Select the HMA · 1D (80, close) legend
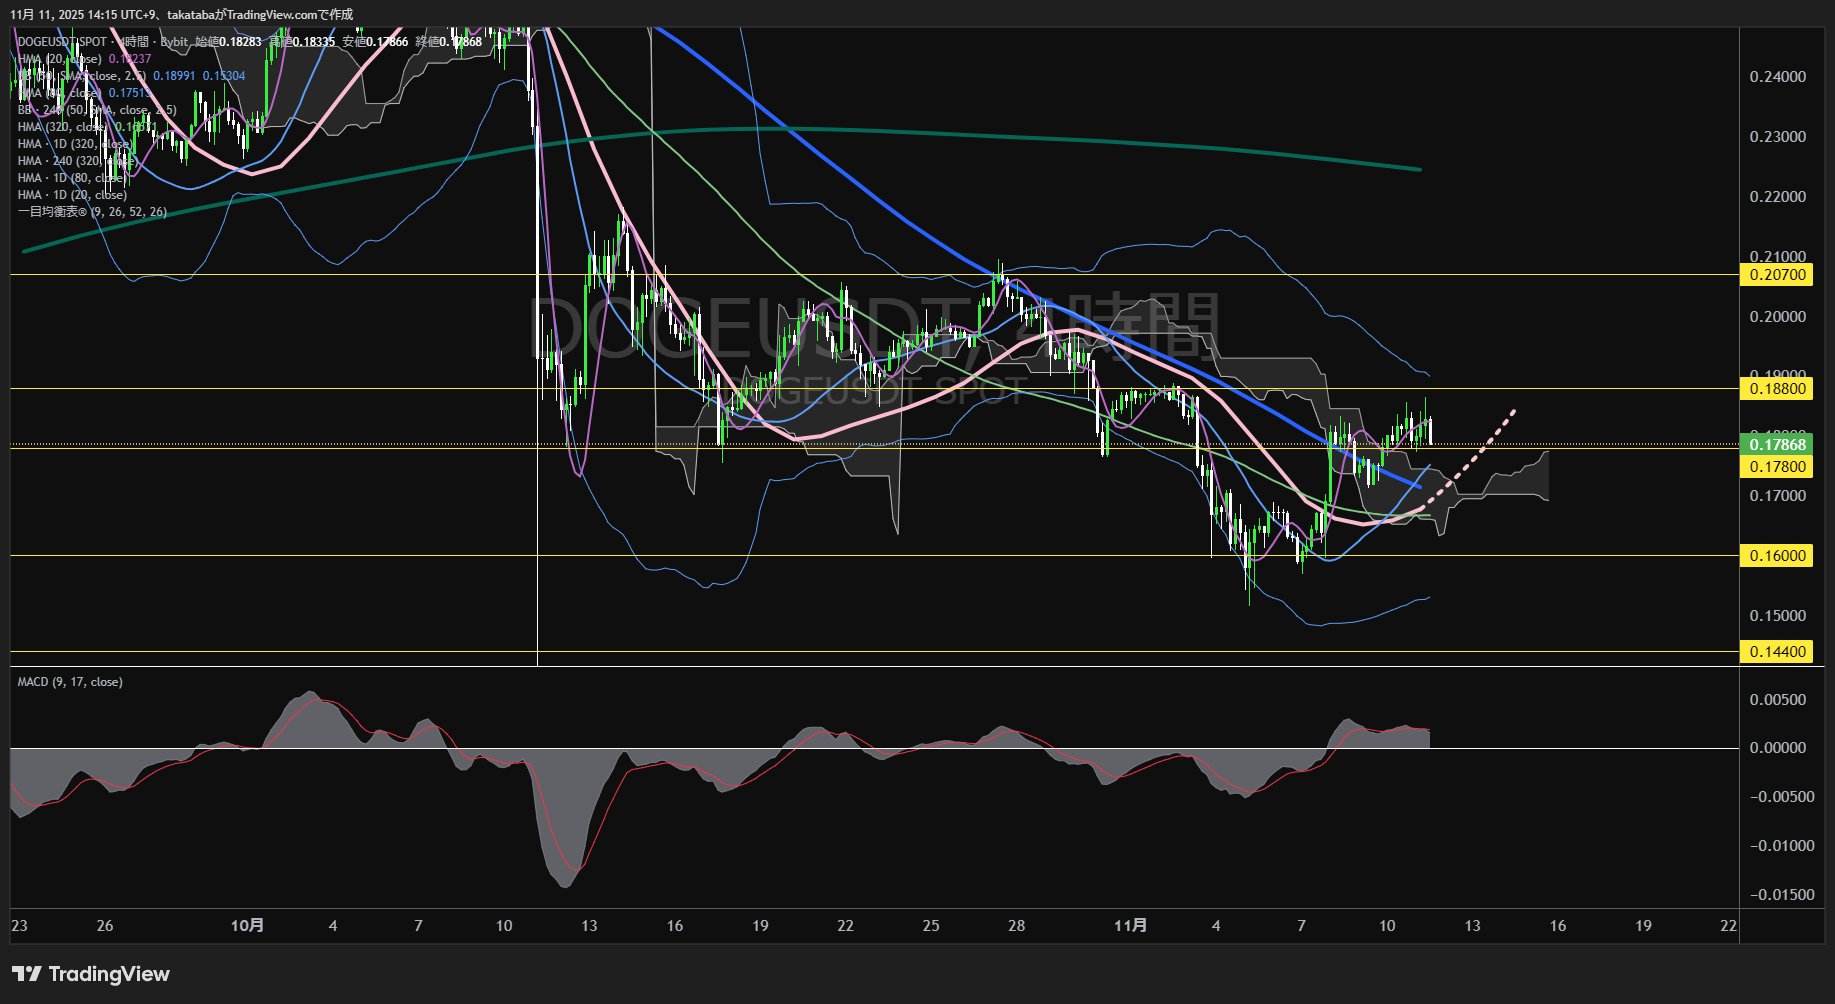1835x1004 pixels. [x=70, y=178]
